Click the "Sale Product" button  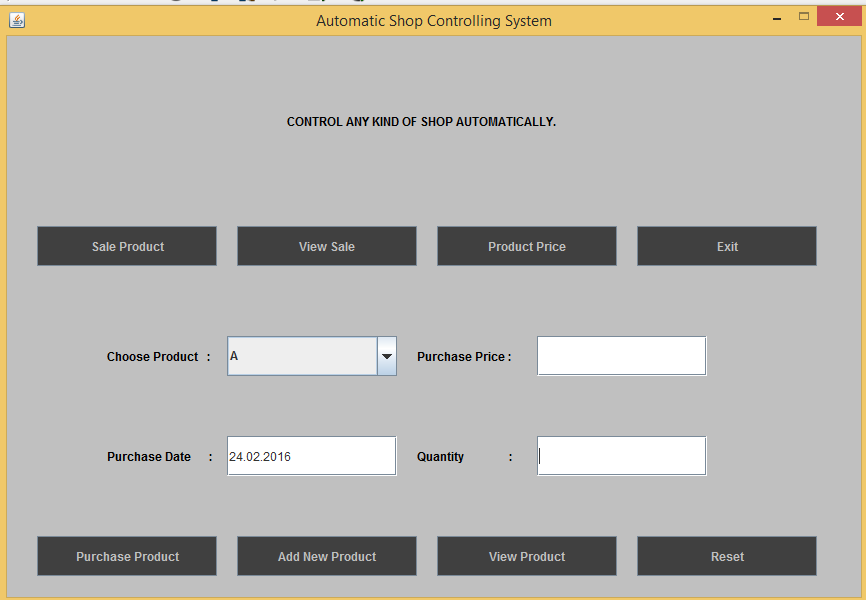click(x=126, y=245)
